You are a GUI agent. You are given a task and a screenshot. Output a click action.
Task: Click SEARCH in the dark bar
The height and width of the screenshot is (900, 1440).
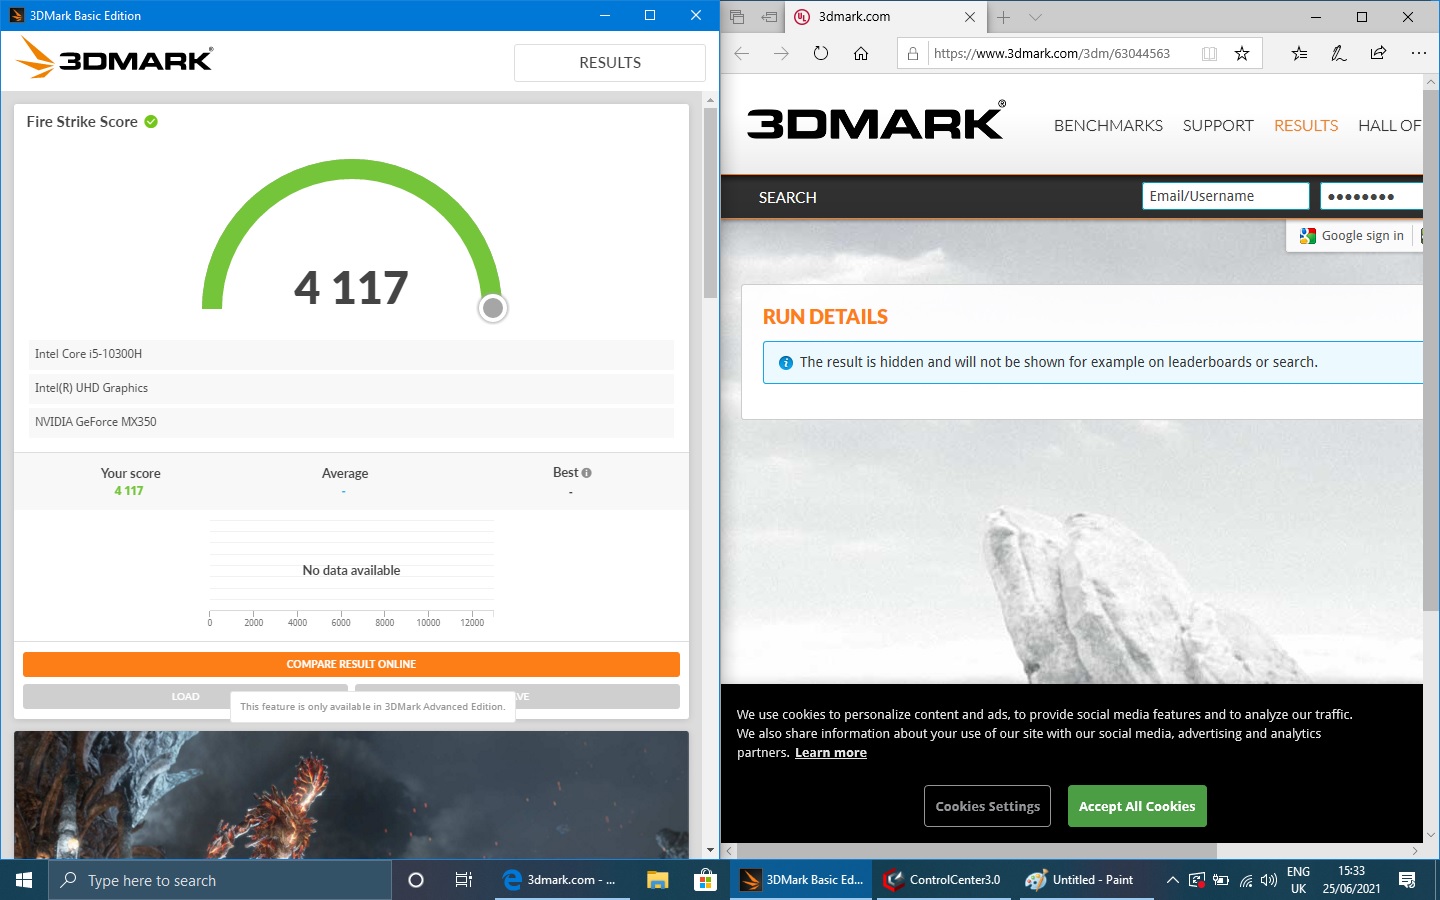(x=787, y=198)
